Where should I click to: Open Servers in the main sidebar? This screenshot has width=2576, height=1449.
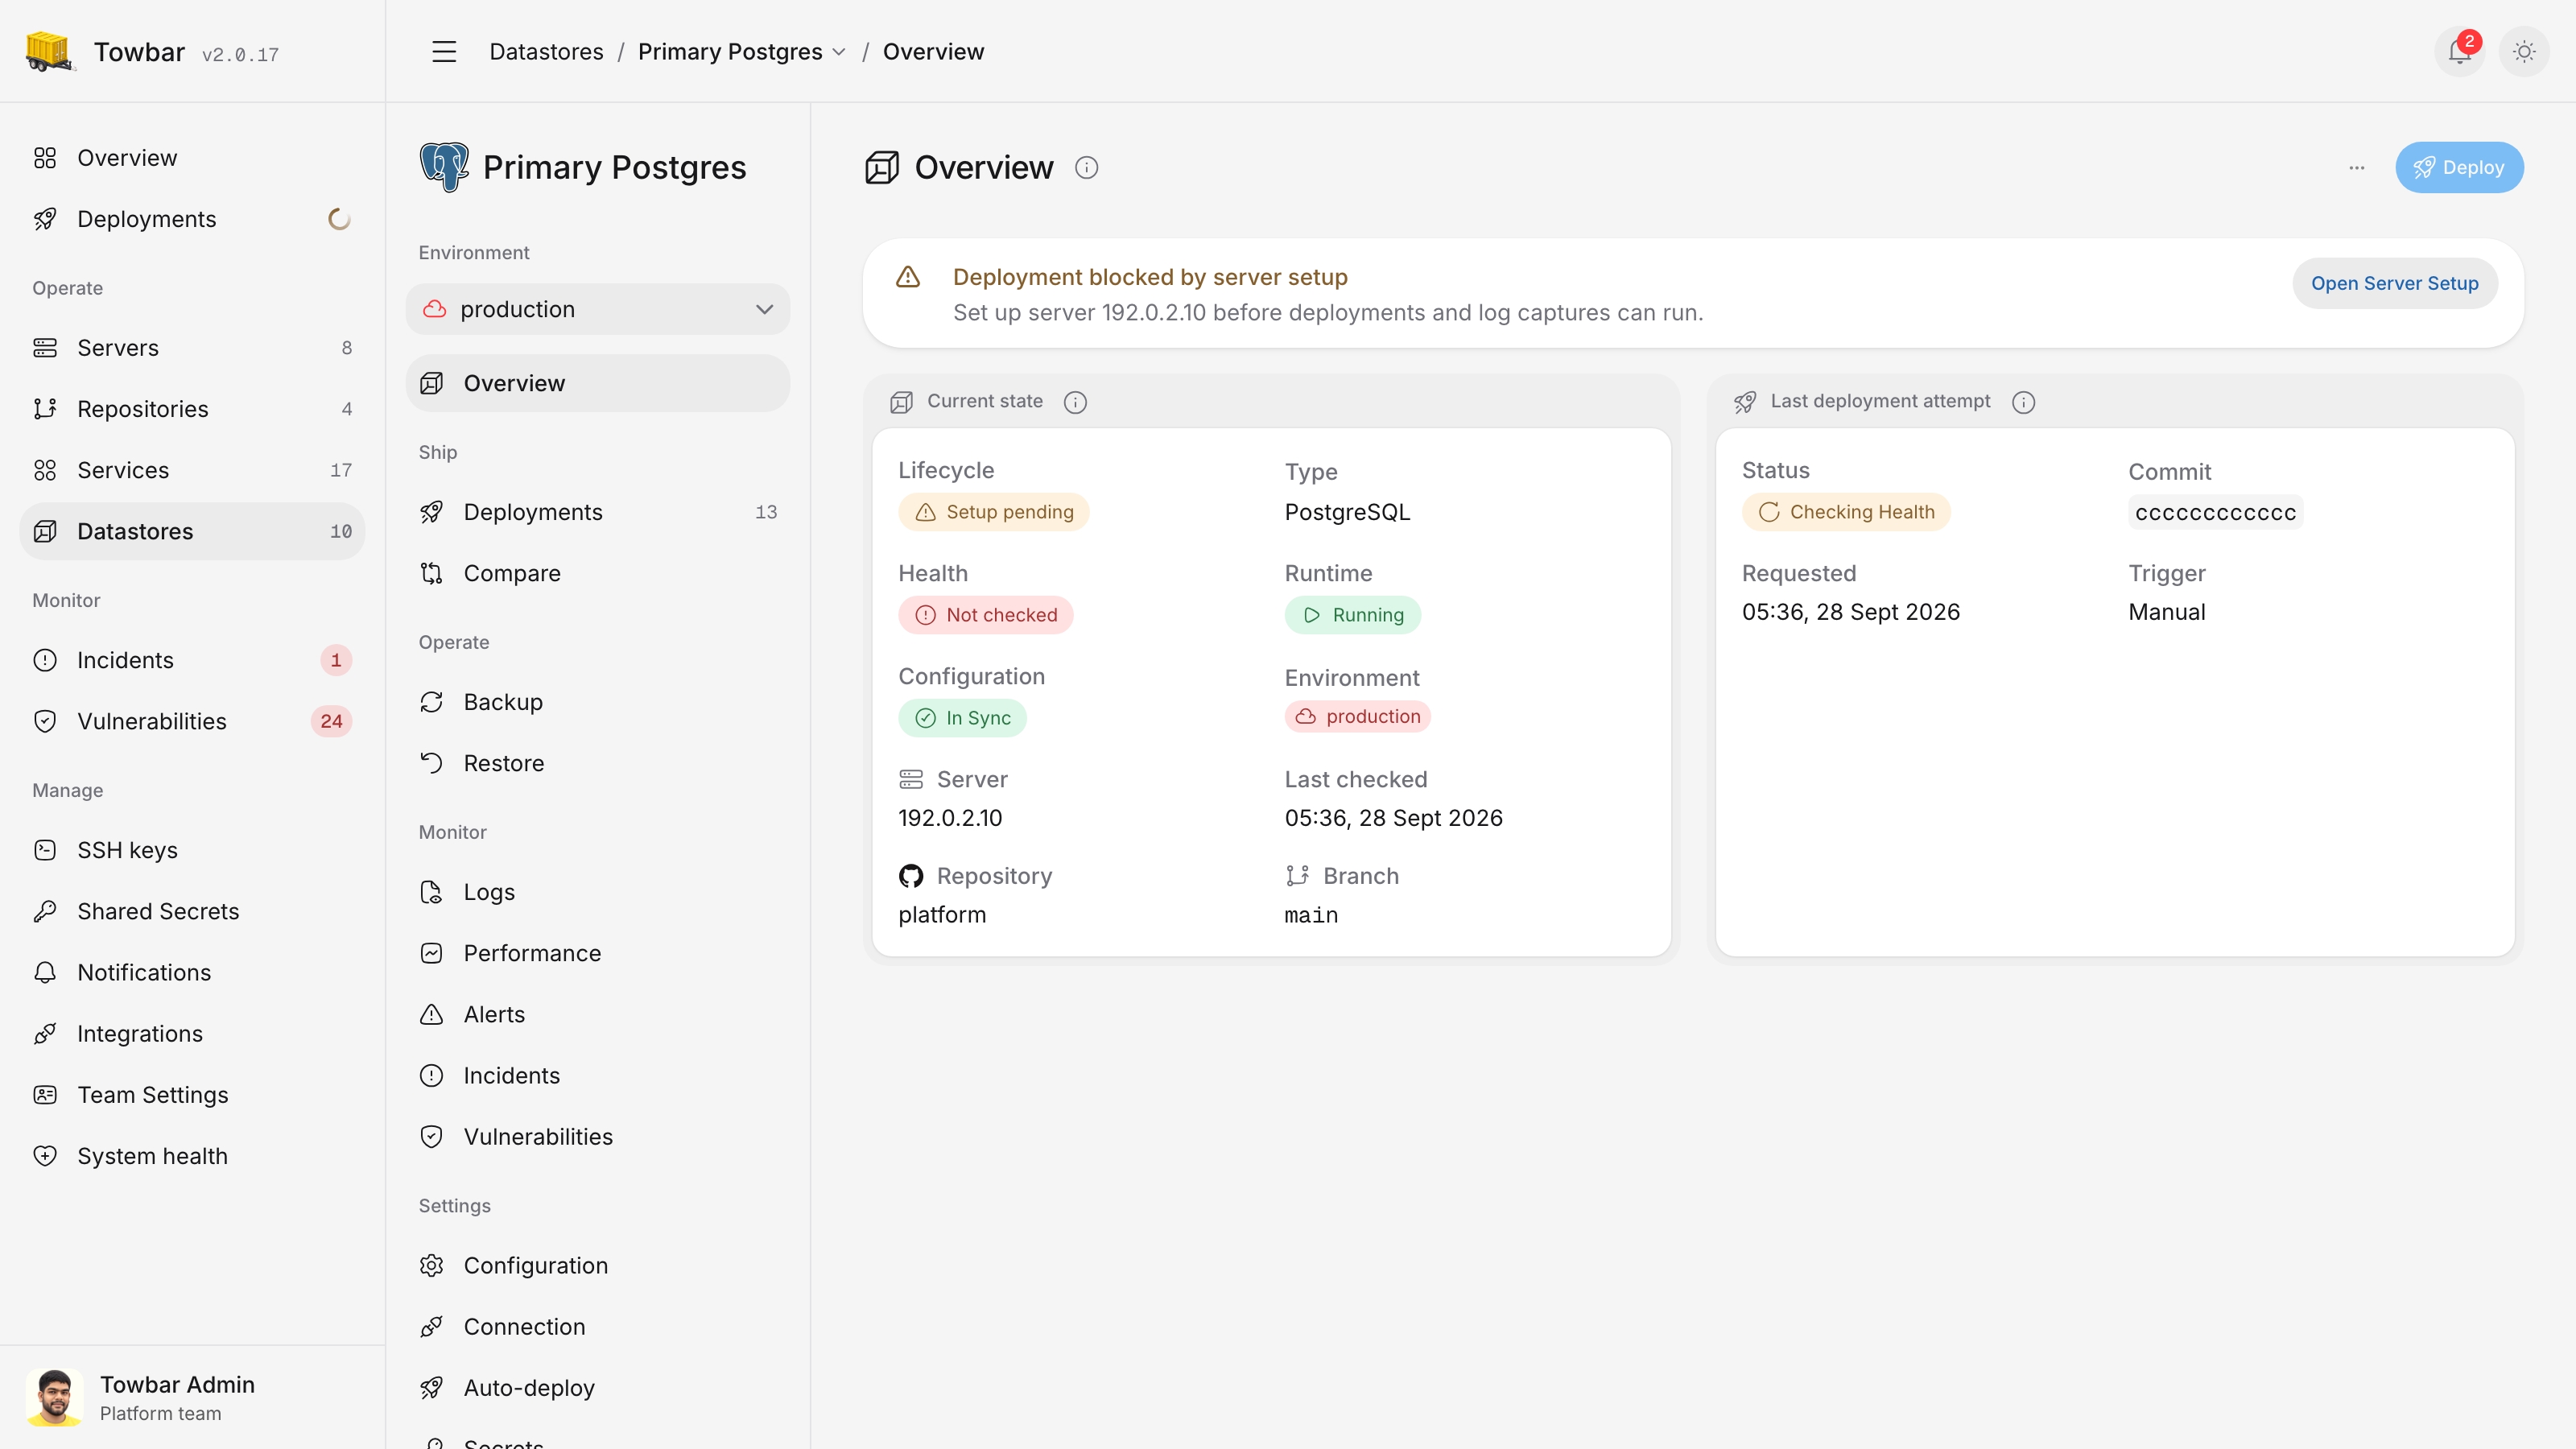pyautogui.click(x=192, y=348)
